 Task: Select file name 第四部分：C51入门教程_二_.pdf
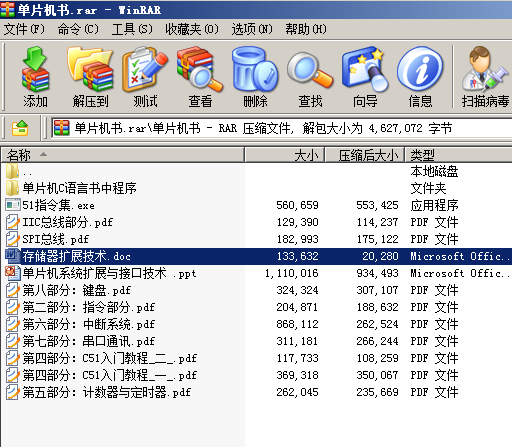[x=109, y=358]
